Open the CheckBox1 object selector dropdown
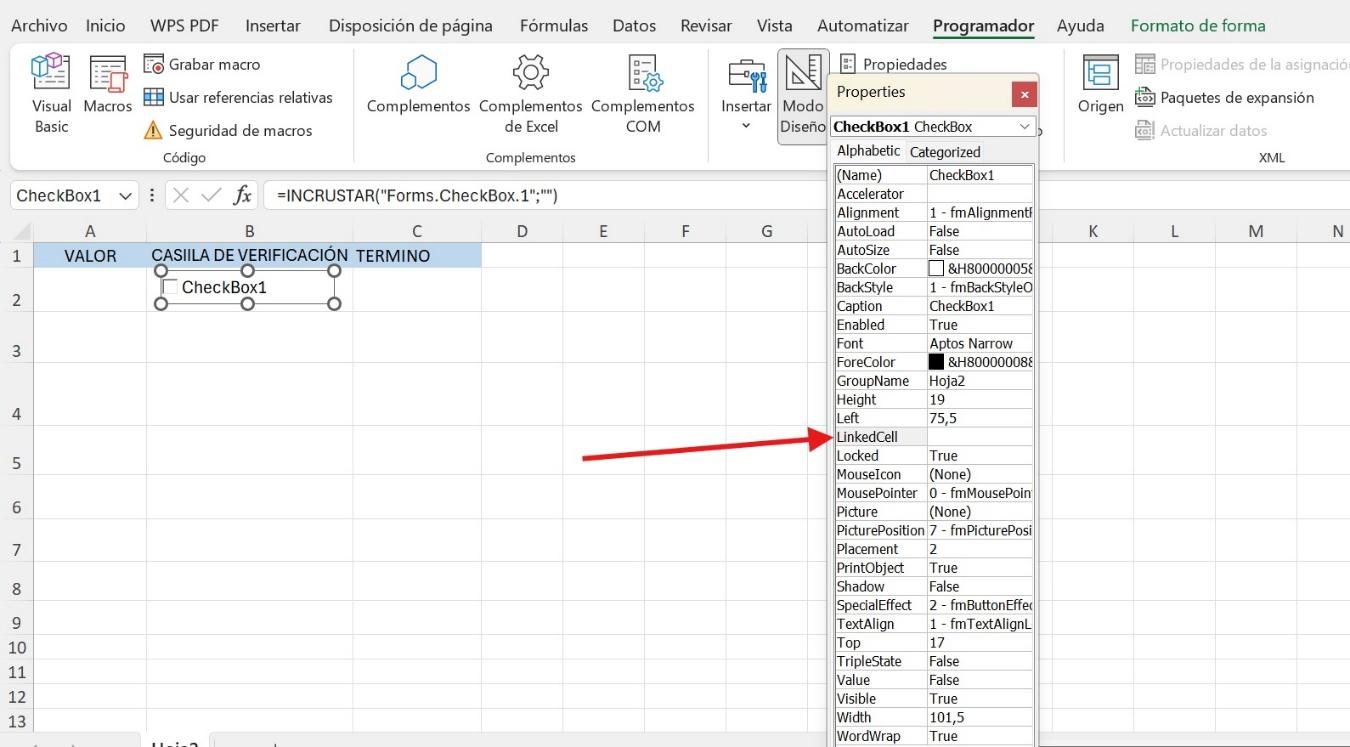The width and height of the screenshot is (1350, 747). click(1024, 127)
